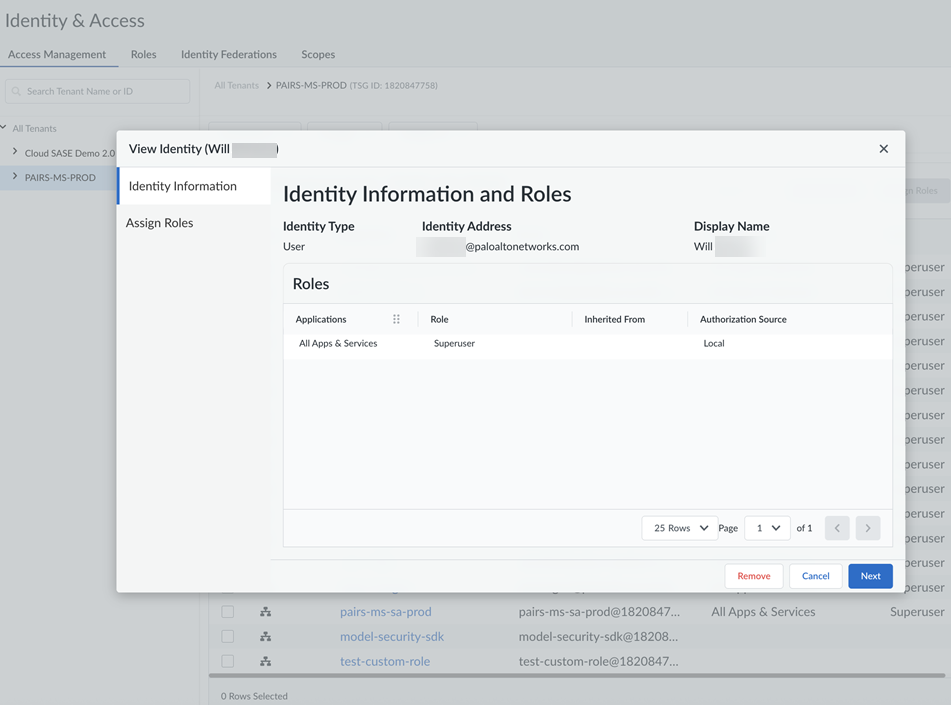The image size is (951, 705).
Task: Open the page number dropdown
Action: [x=767, y=528]
